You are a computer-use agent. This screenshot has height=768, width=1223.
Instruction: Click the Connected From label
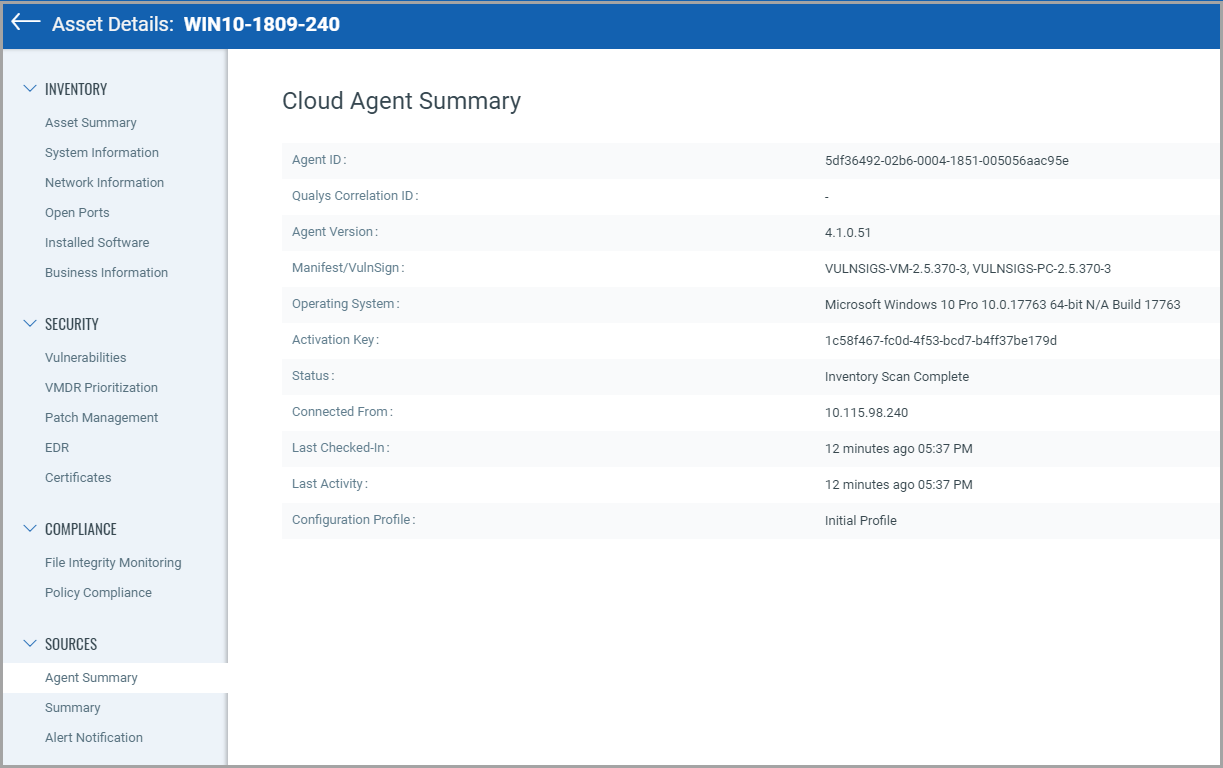(342, 412)
